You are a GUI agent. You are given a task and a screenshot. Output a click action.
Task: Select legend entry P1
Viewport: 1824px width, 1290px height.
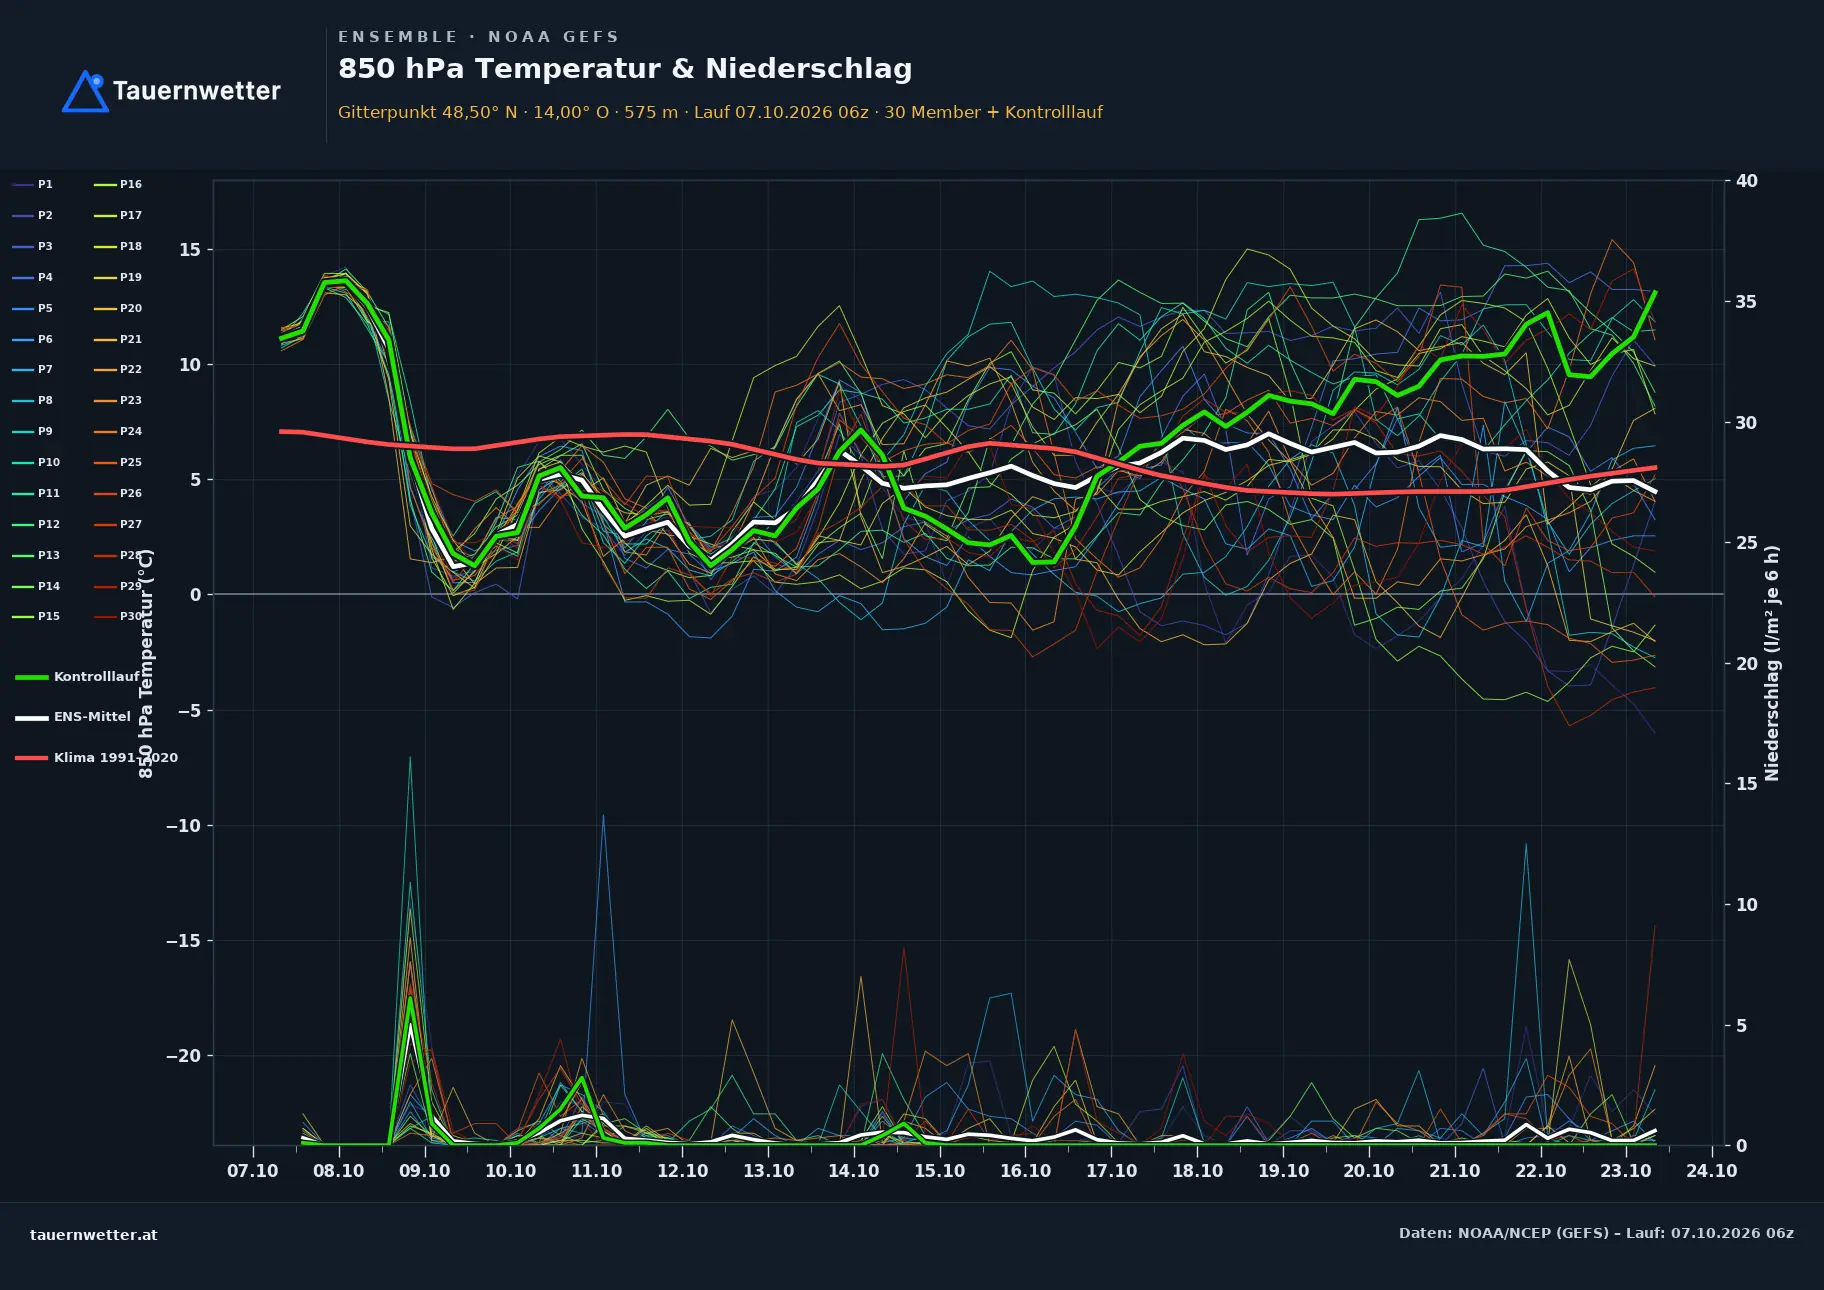click(32, 185)
